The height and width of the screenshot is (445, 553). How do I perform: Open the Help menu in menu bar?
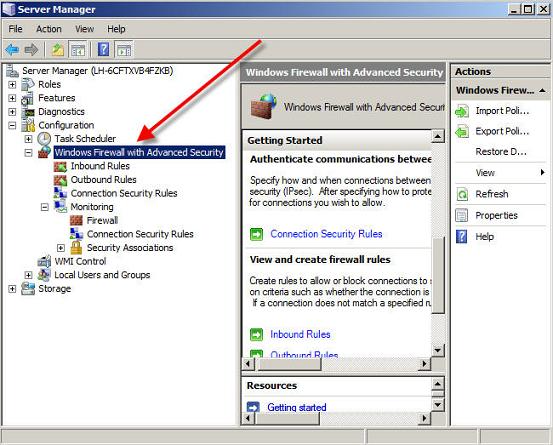(116, 29)
